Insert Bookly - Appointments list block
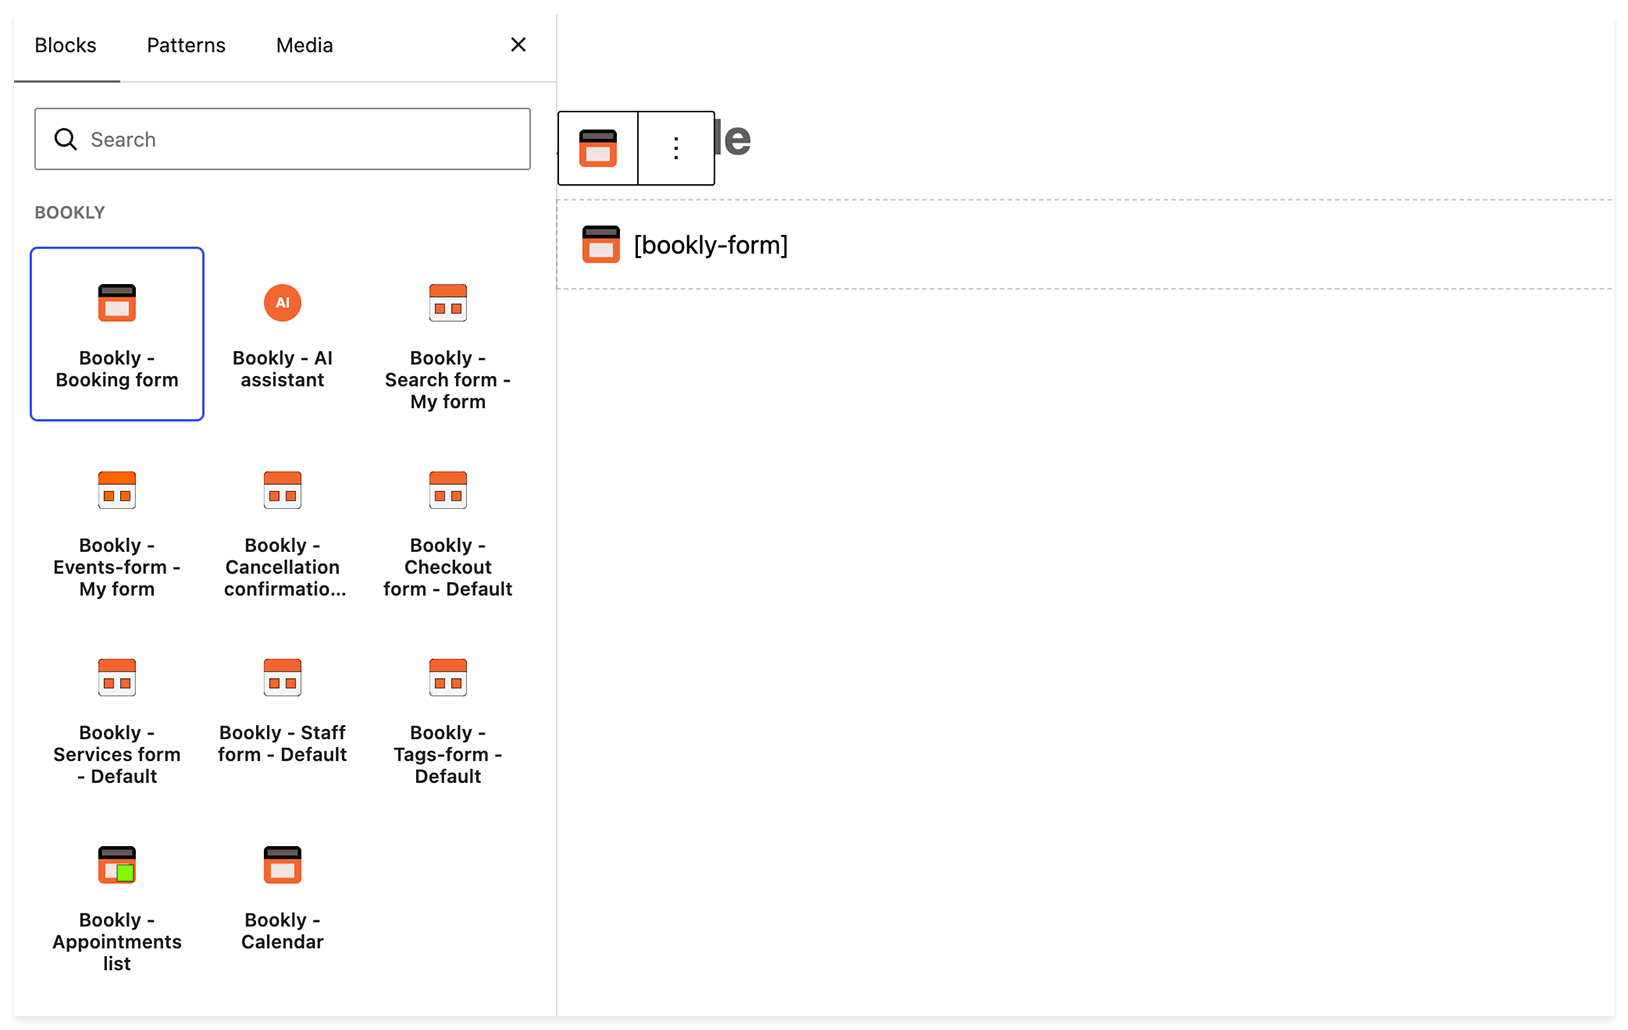This screenshot has width=1628, height=1030. (117, 907)
